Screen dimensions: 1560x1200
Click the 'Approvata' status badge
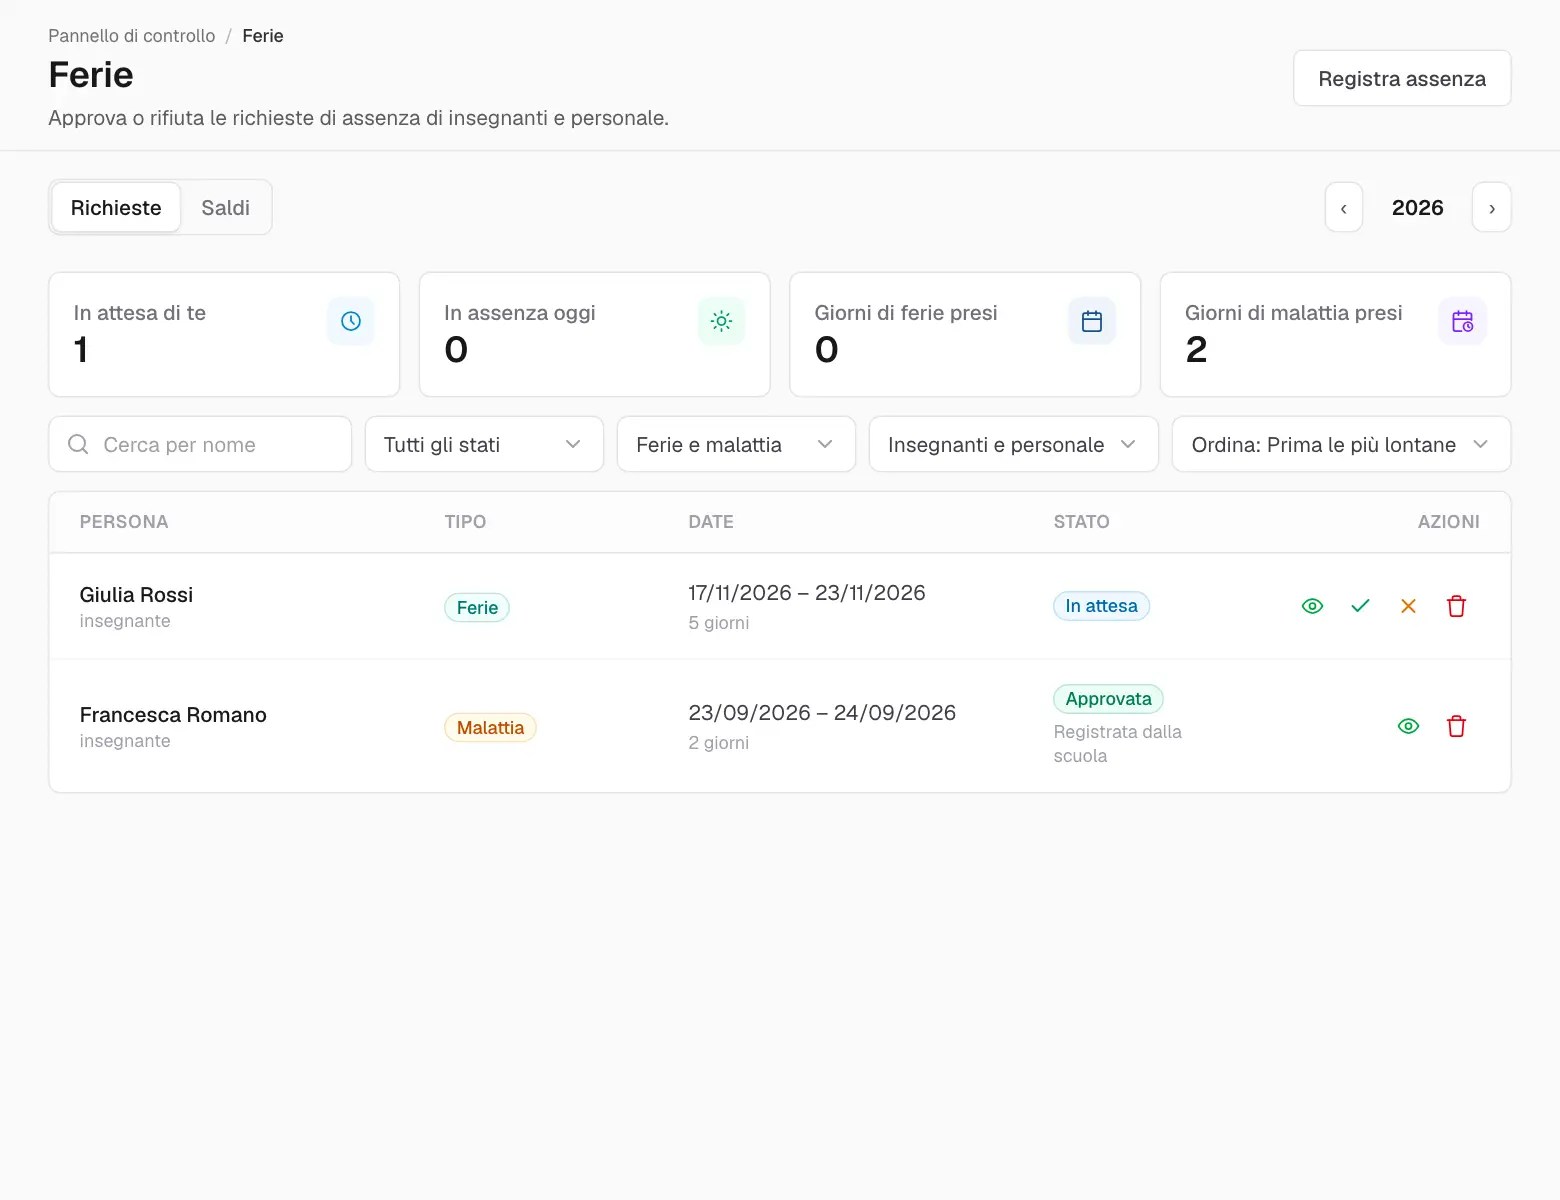(x=1108, y=699)
